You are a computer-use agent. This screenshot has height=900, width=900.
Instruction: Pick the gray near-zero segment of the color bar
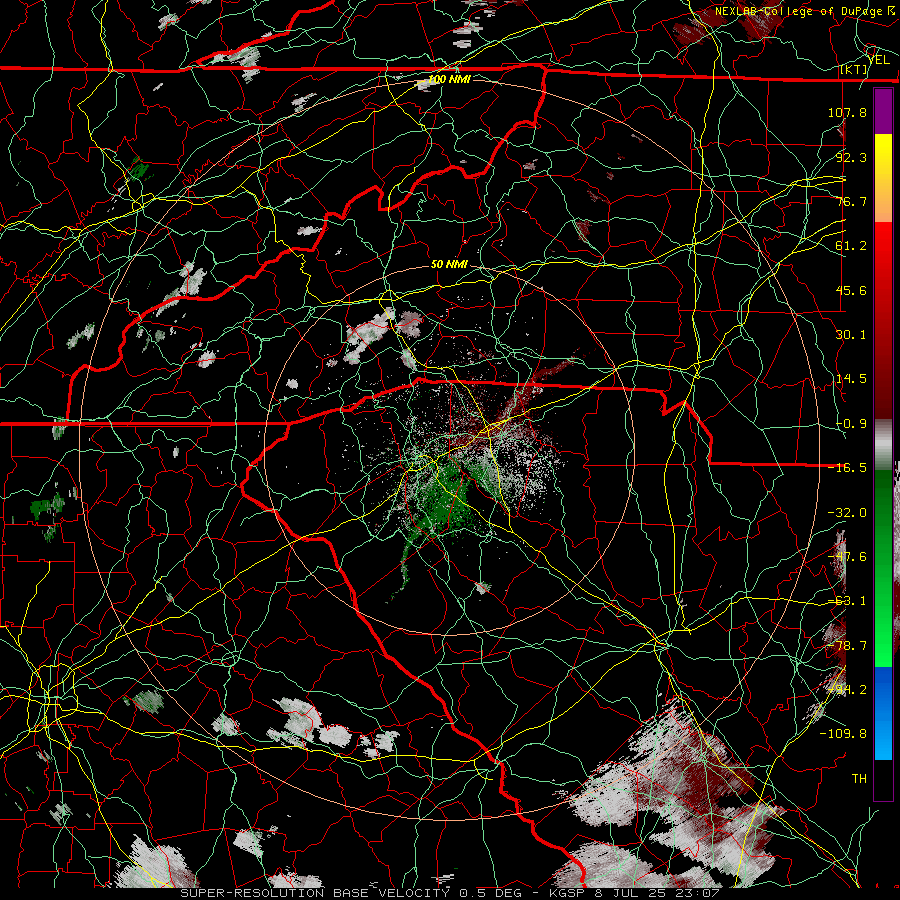(883, 445)
